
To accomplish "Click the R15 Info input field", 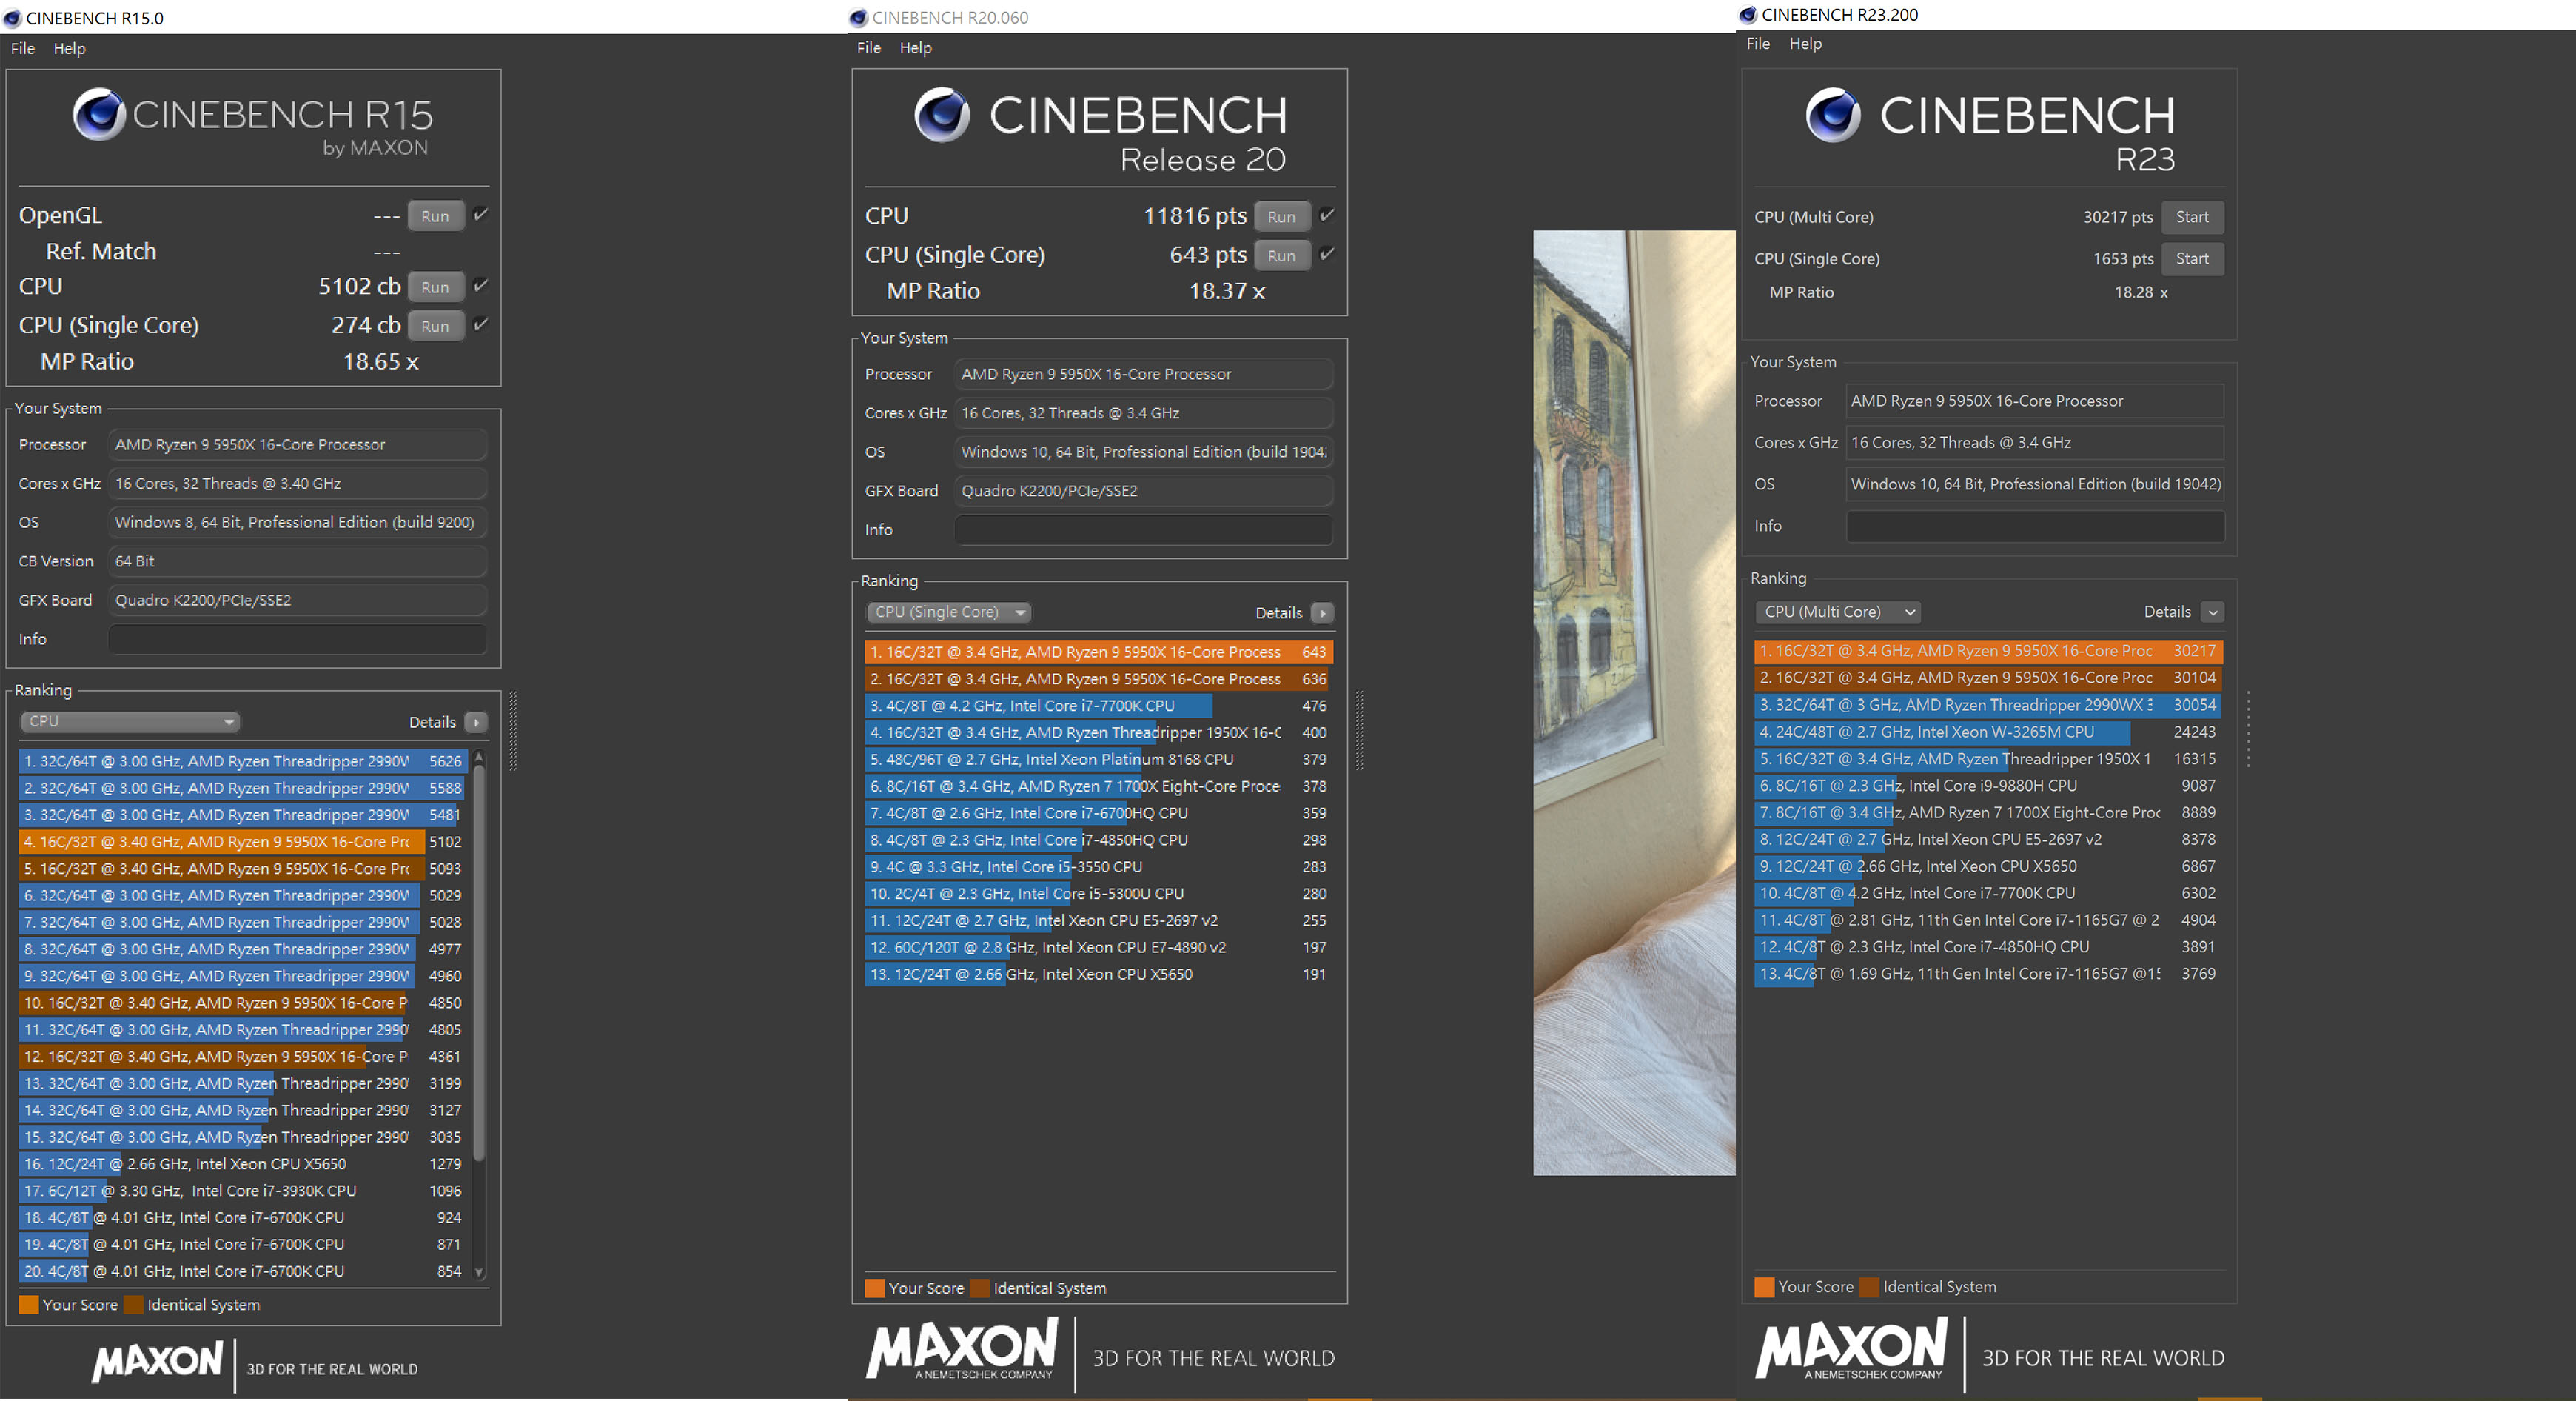I will pyautogui.click(x=297, y=639).
